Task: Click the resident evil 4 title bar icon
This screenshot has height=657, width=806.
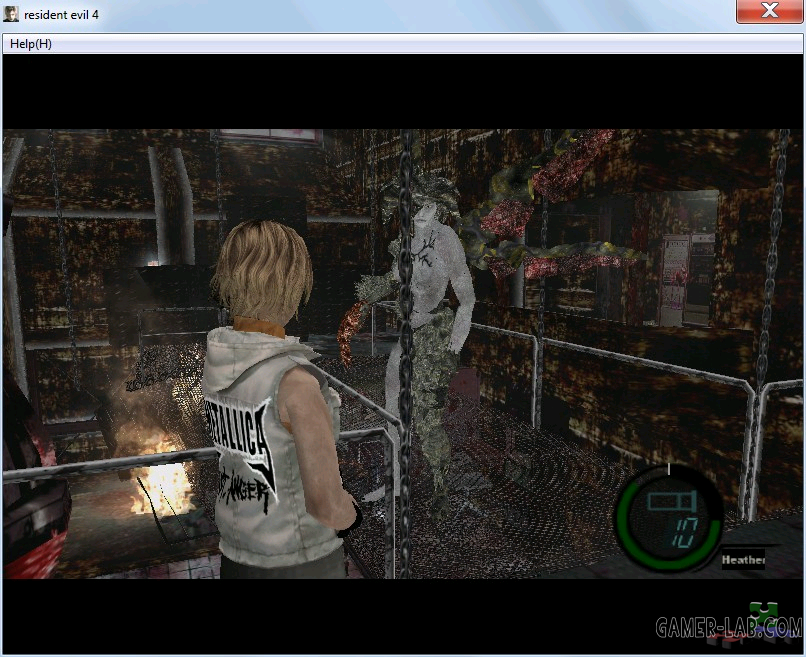Action: pyautogui.click(x=11, y=14)
